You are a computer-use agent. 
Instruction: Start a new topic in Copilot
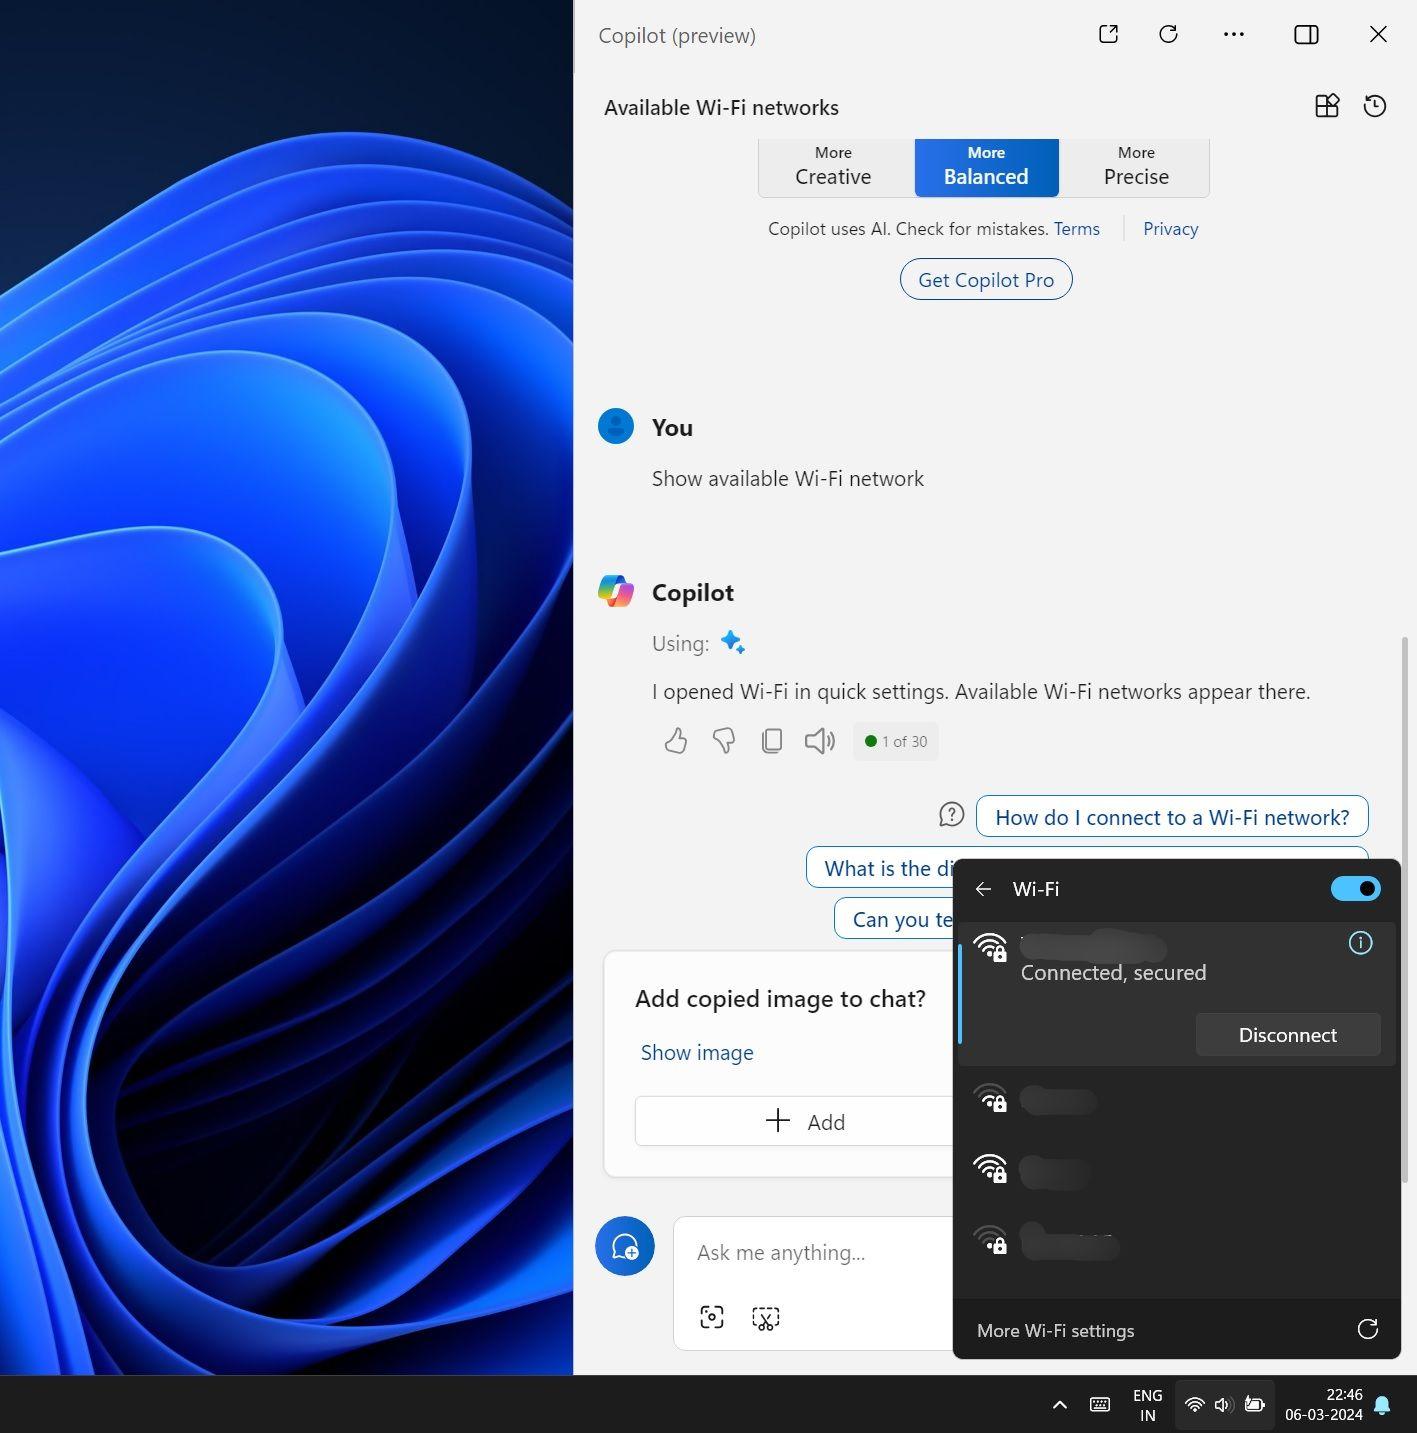point(624,1246)
